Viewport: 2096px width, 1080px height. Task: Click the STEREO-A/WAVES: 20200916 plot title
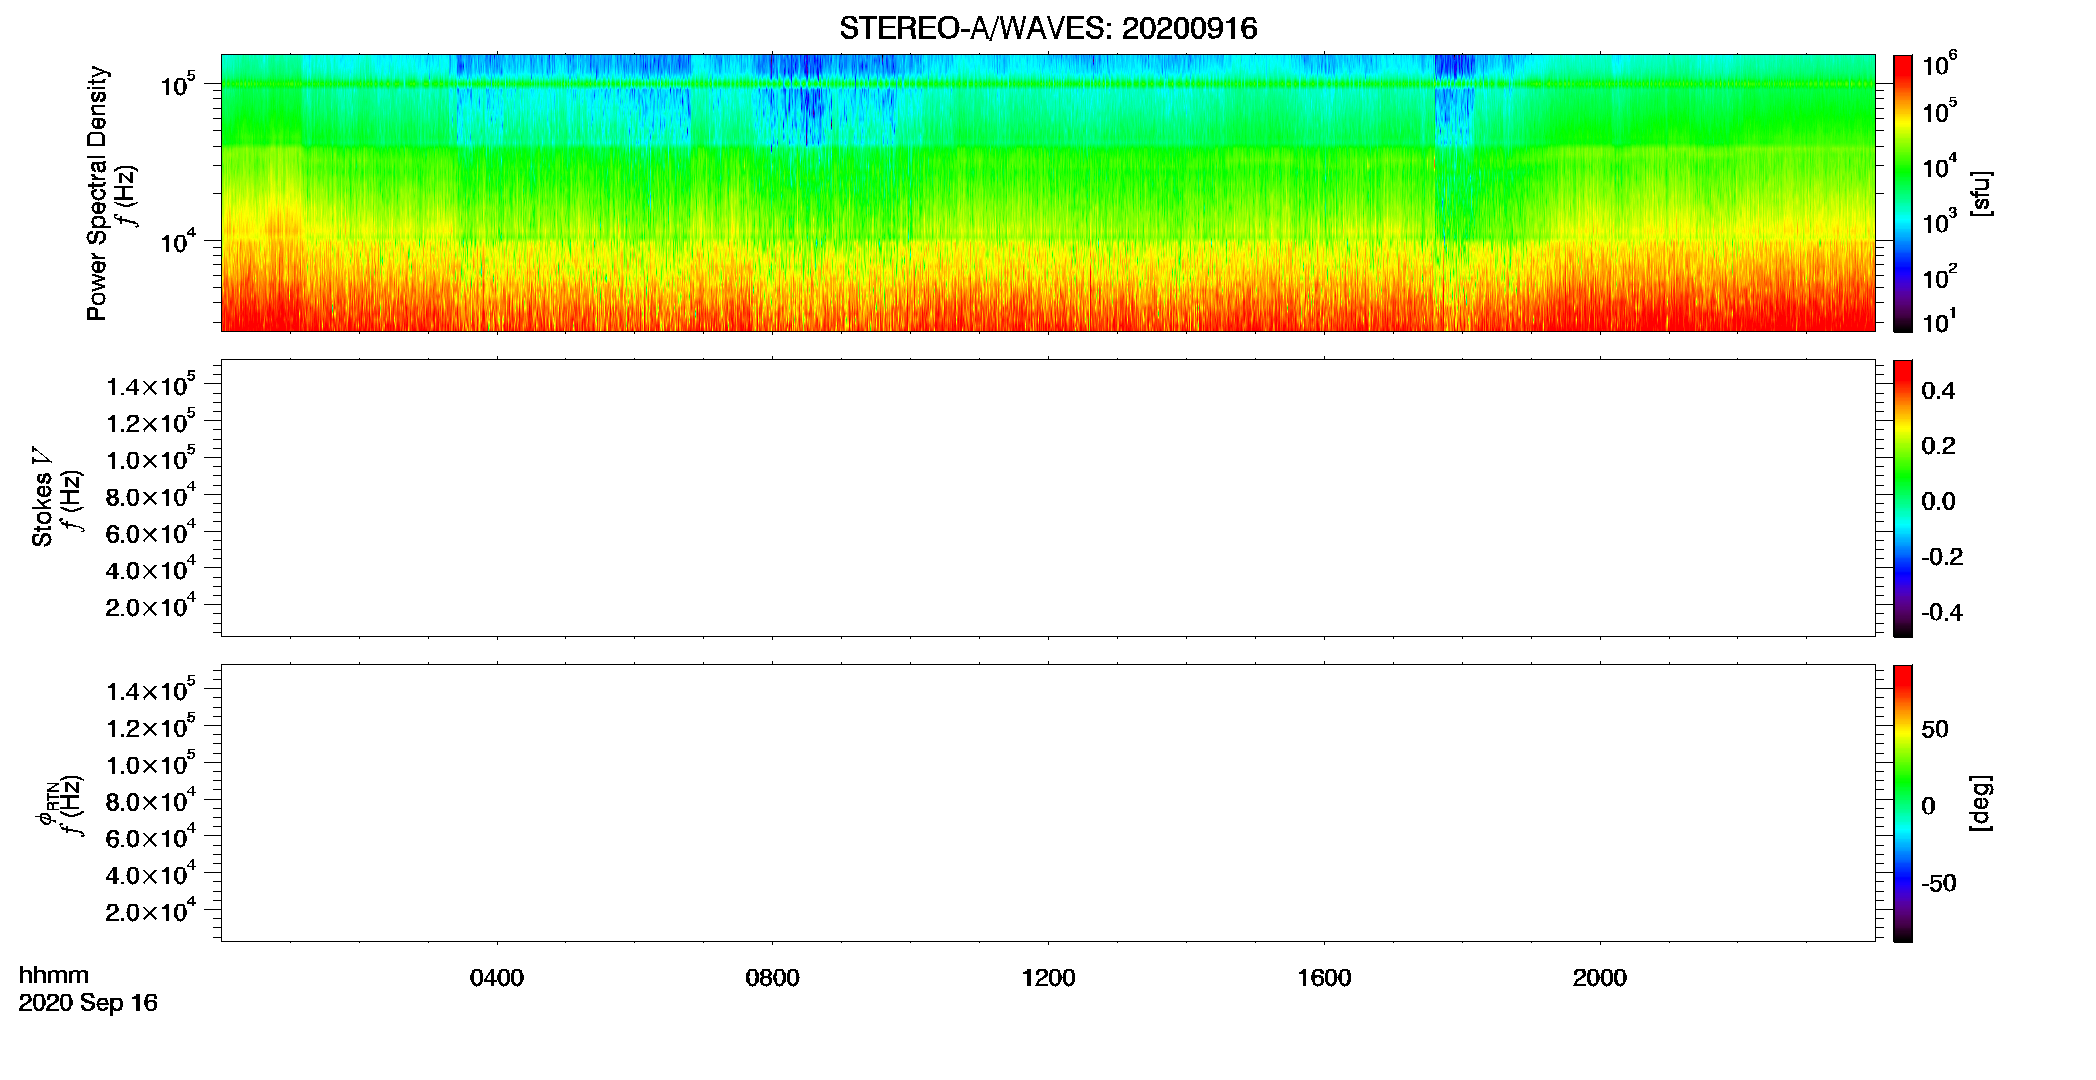click(x=1048, y=29)
